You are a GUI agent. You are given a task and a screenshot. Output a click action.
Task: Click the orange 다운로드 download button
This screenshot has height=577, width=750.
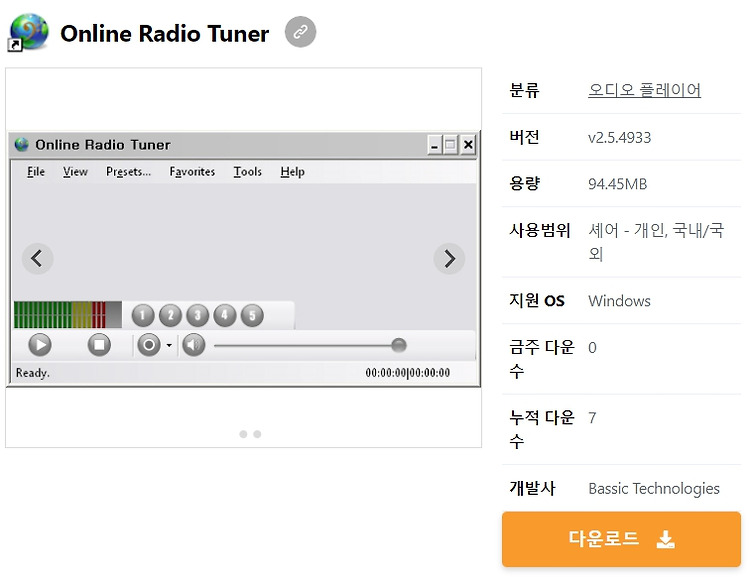point(621,539)
